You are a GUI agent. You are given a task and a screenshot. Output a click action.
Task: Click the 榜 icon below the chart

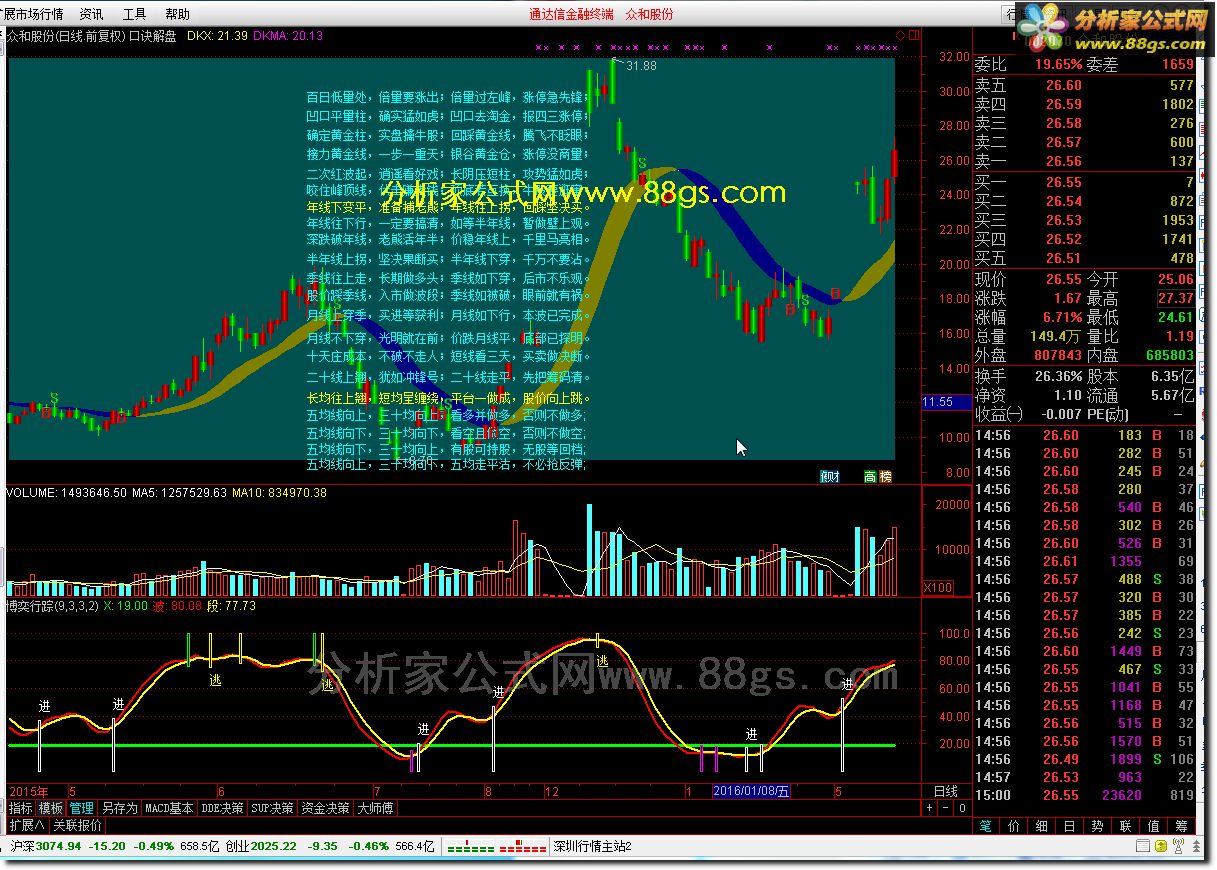[x=885, y=477]
